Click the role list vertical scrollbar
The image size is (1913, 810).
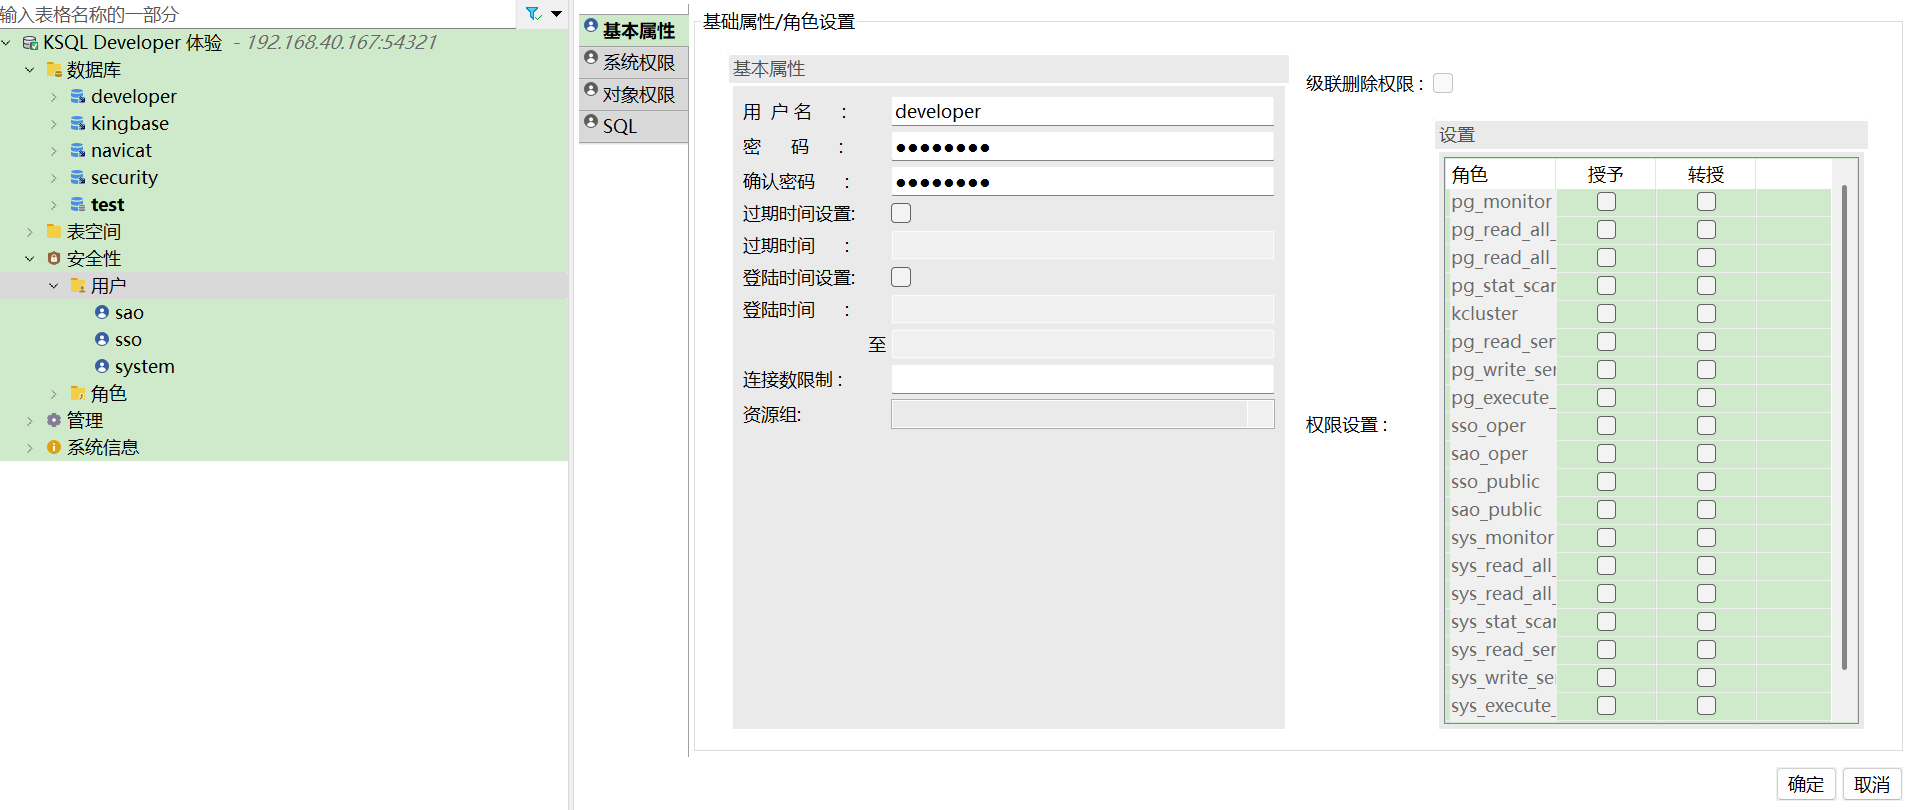pos(1844,430)
